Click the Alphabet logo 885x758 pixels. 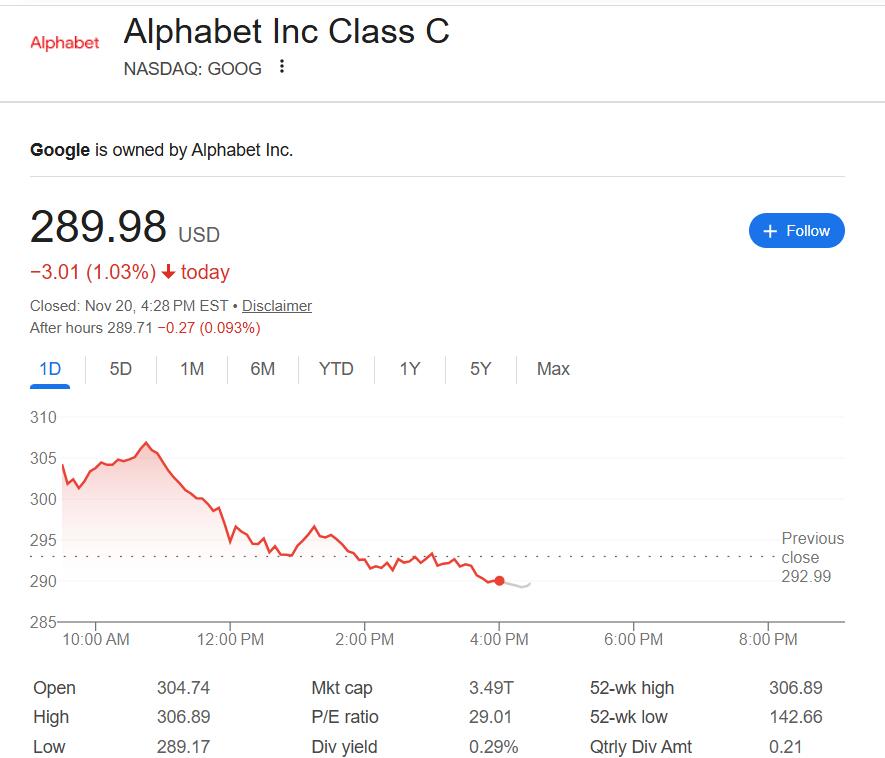click(65, 43)
